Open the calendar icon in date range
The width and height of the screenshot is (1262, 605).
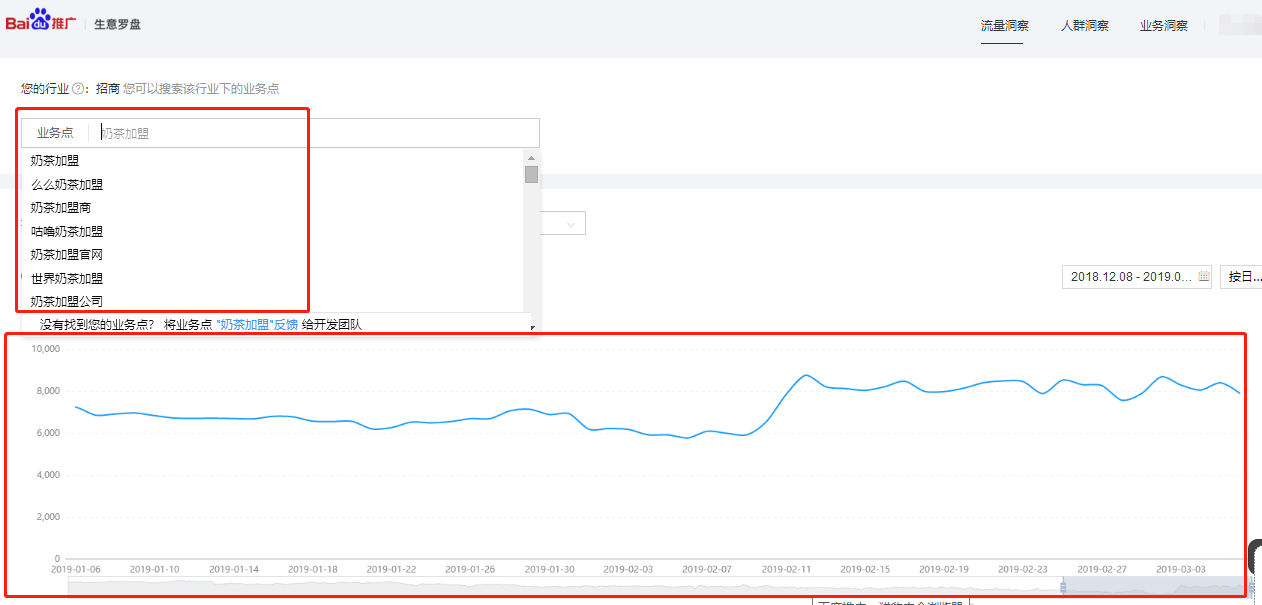coord(1203,277)
